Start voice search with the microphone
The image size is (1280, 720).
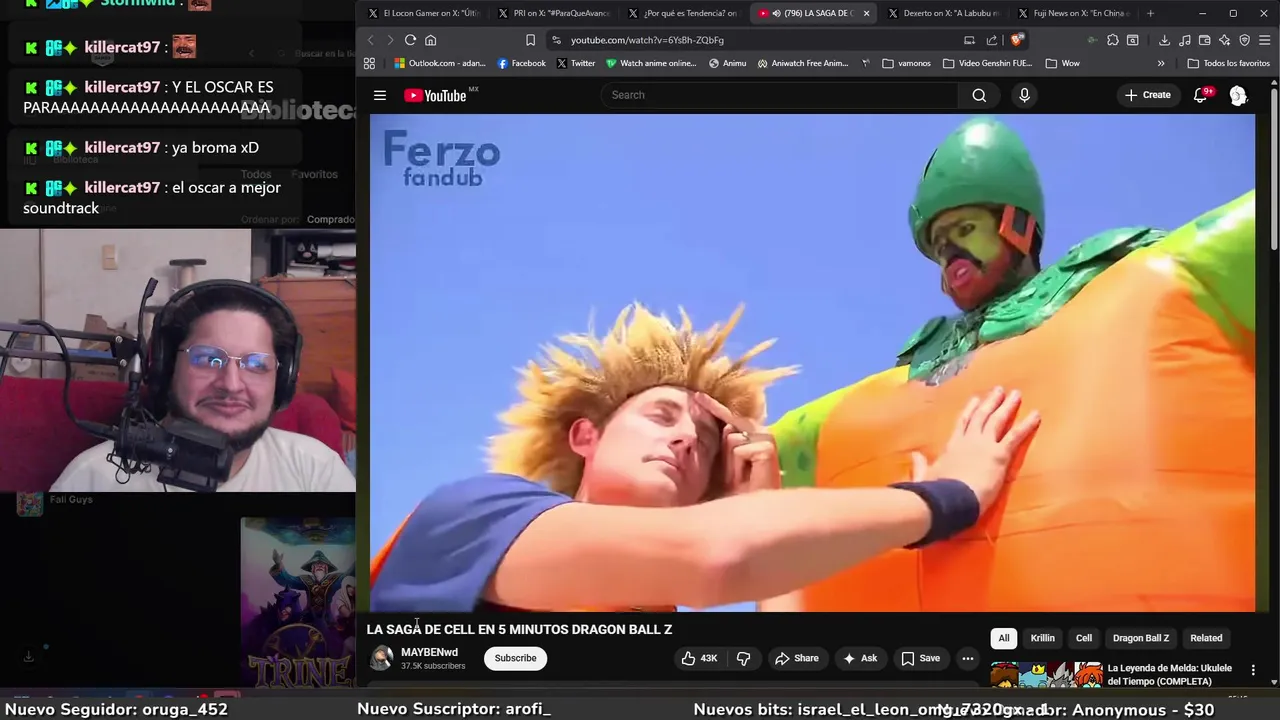(x=1024, y=95)
